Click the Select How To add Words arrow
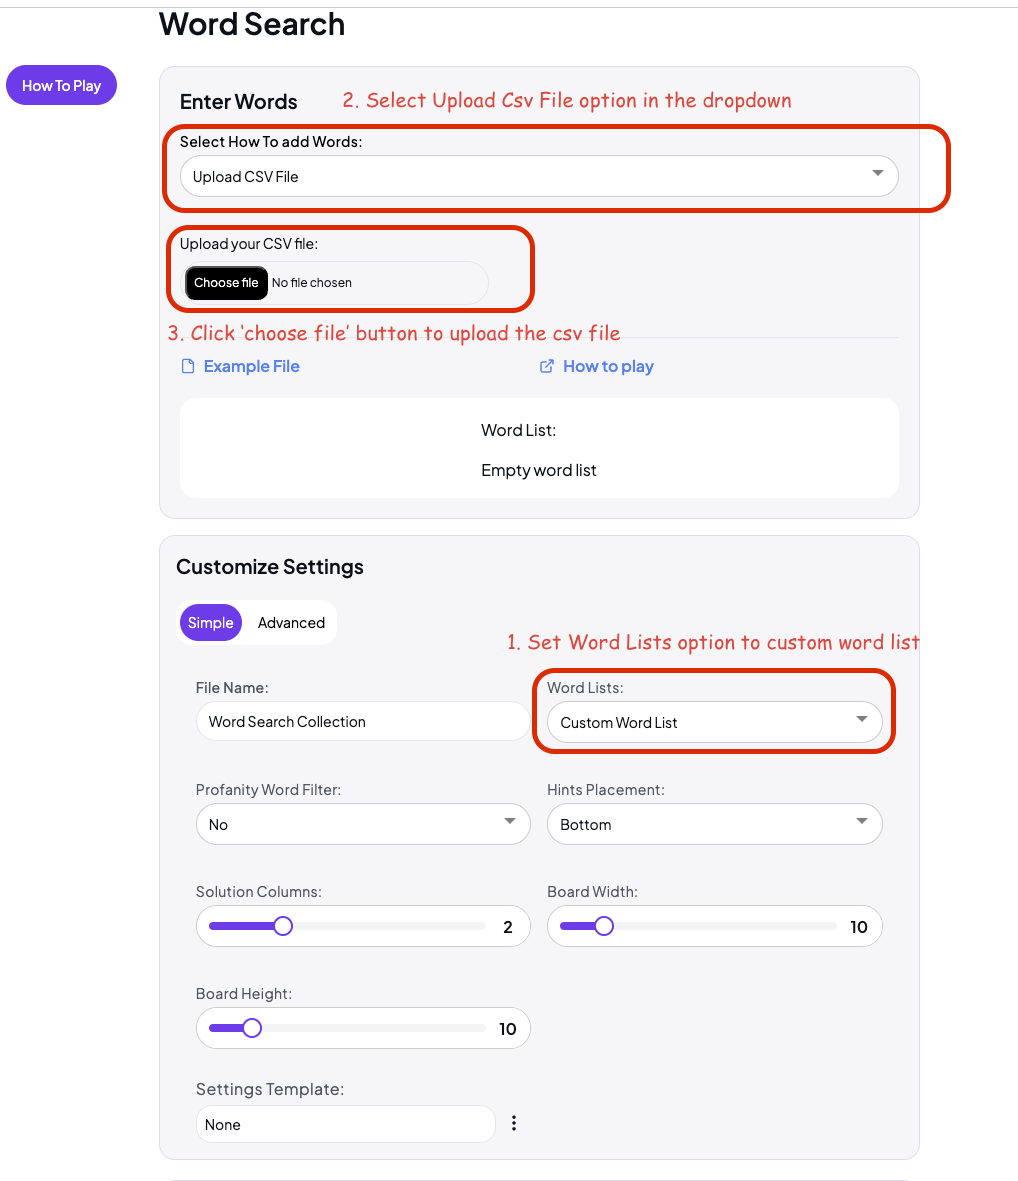1018x1181 pixels. click(878, 173)
